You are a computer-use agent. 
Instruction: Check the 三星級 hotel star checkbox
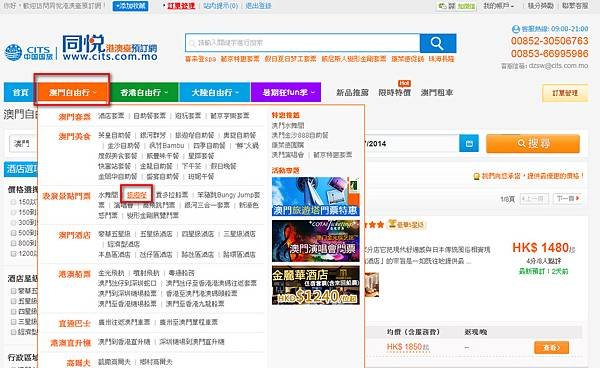pyautogui.click(x=13, y=322)
